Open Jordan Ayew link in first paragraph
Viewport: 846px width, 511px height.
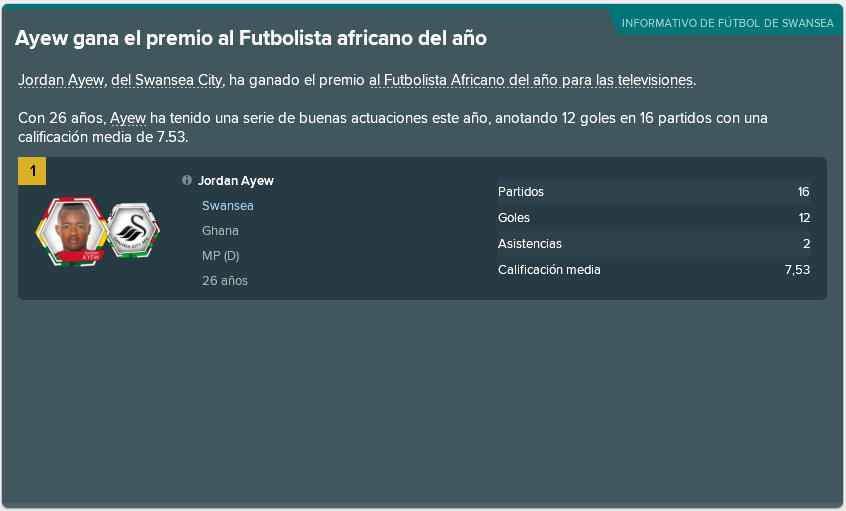point(61,80)
